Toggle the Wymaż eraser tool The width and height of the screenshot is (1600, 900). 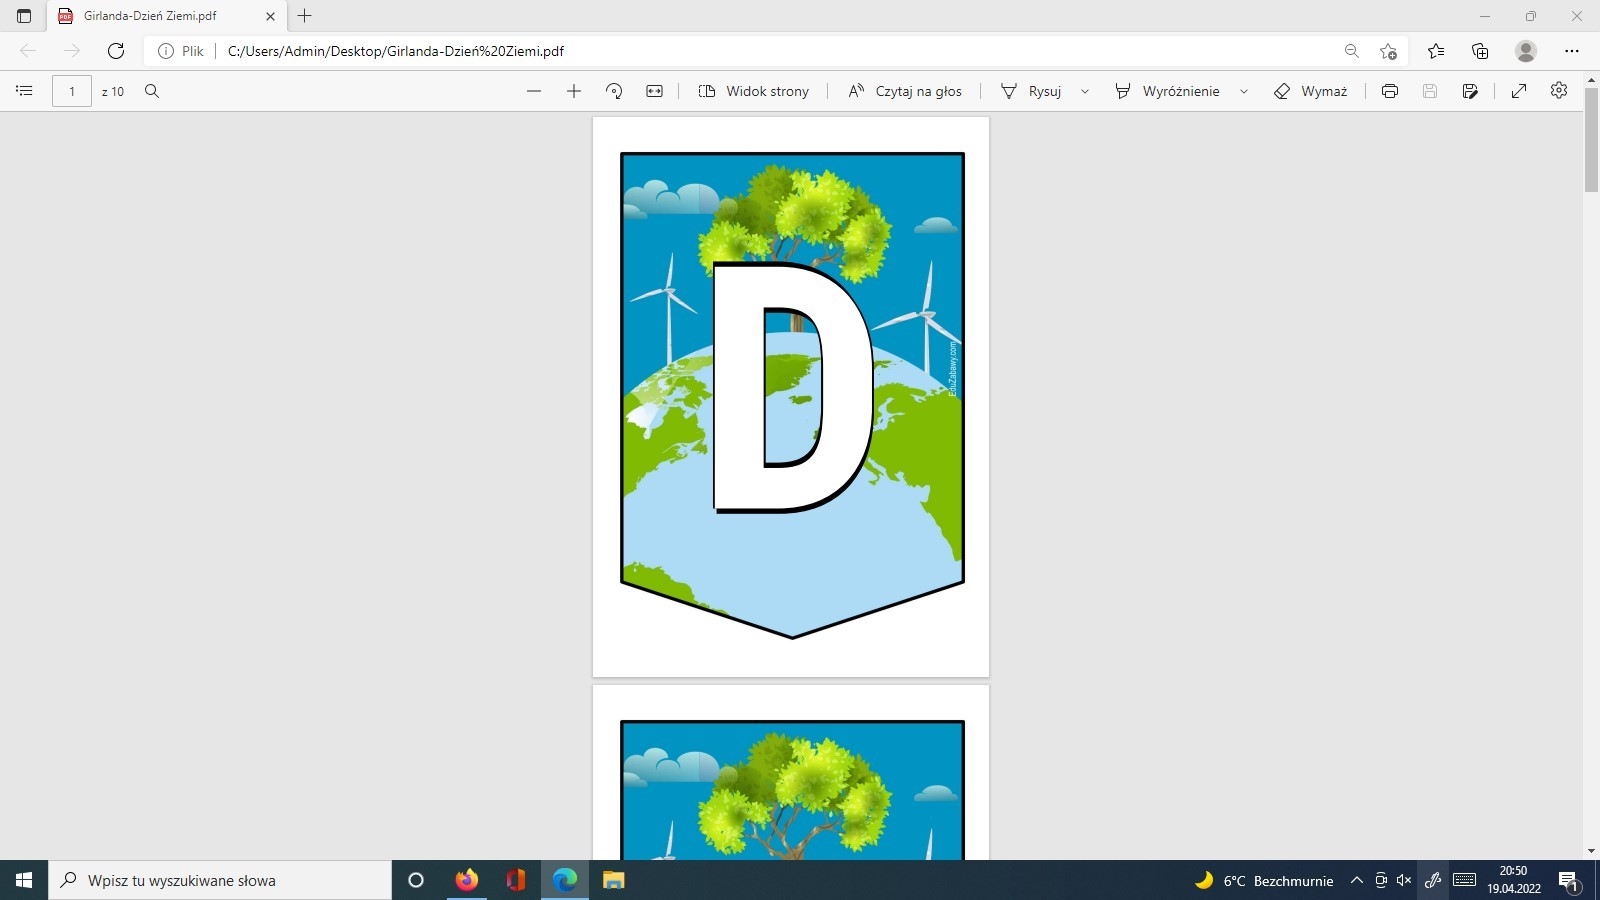pos(1310,91)
